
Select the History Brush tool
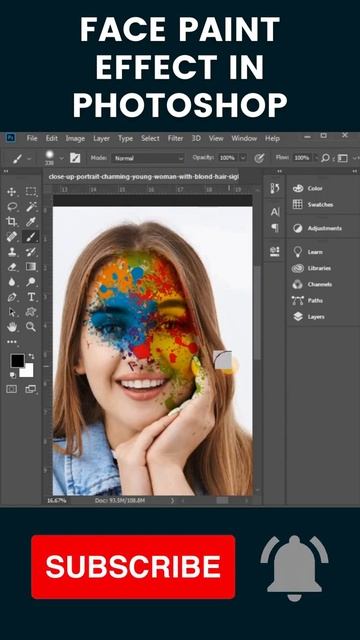(x=31, y=251)
